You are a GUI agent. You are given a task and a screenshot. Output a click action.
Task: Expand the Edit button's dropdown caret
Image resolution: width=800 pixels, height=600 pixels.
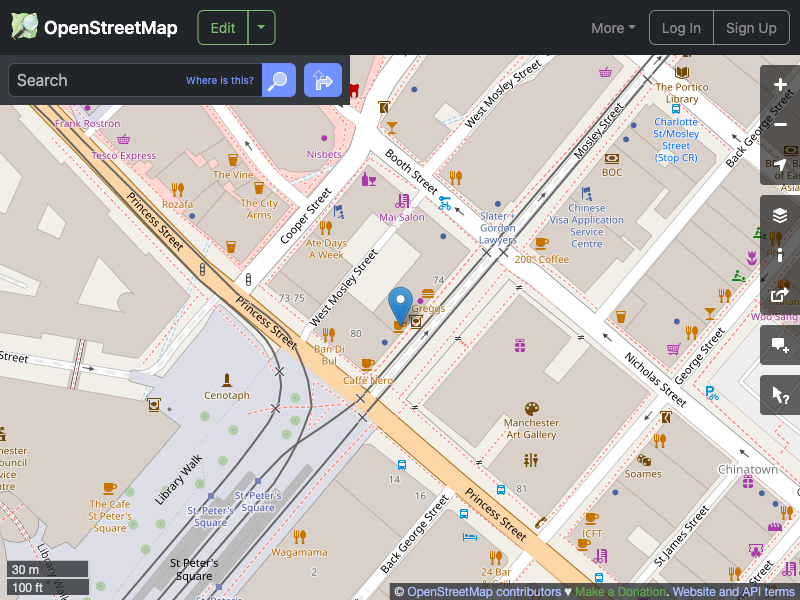tap(261, 27)
